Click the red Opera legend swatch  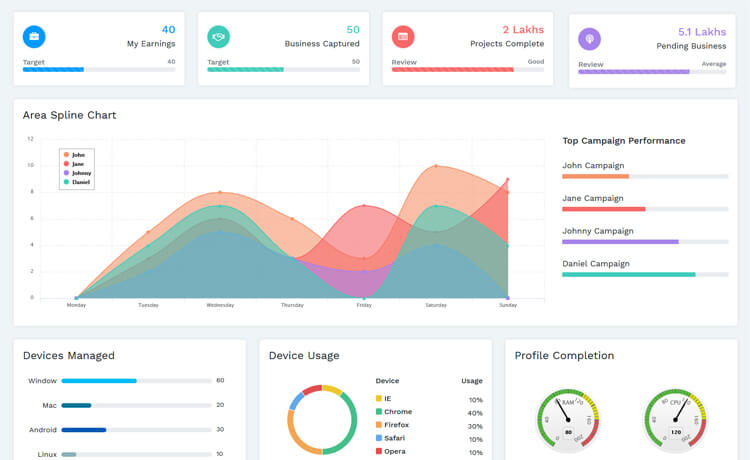click(x=379, y=451)
